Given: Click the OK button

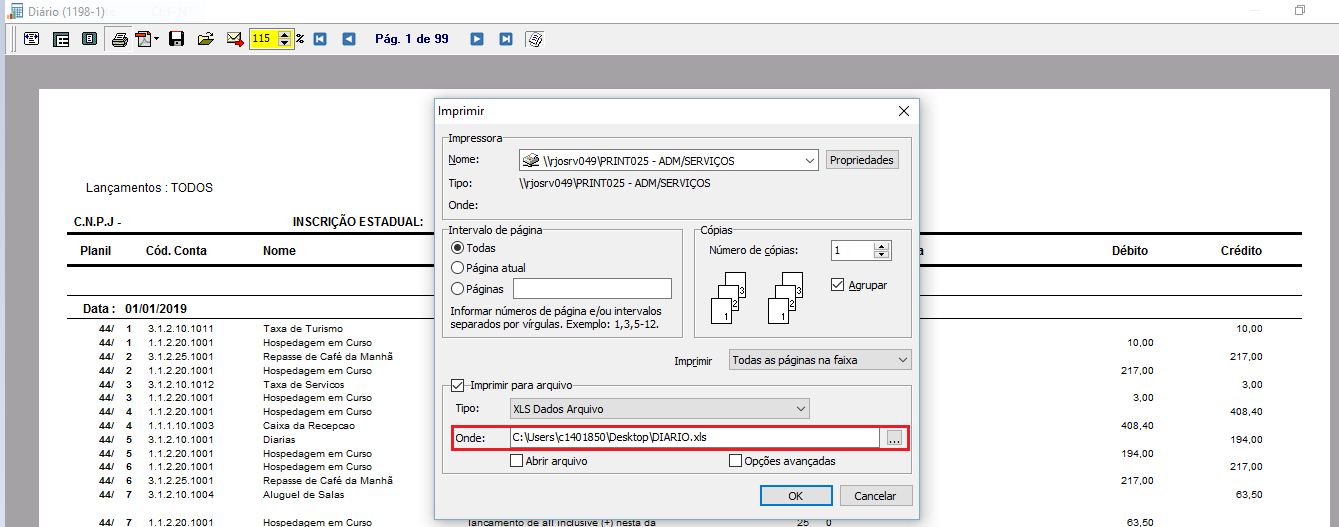Looking at the screenshot, I should click(x=796, y=496).
